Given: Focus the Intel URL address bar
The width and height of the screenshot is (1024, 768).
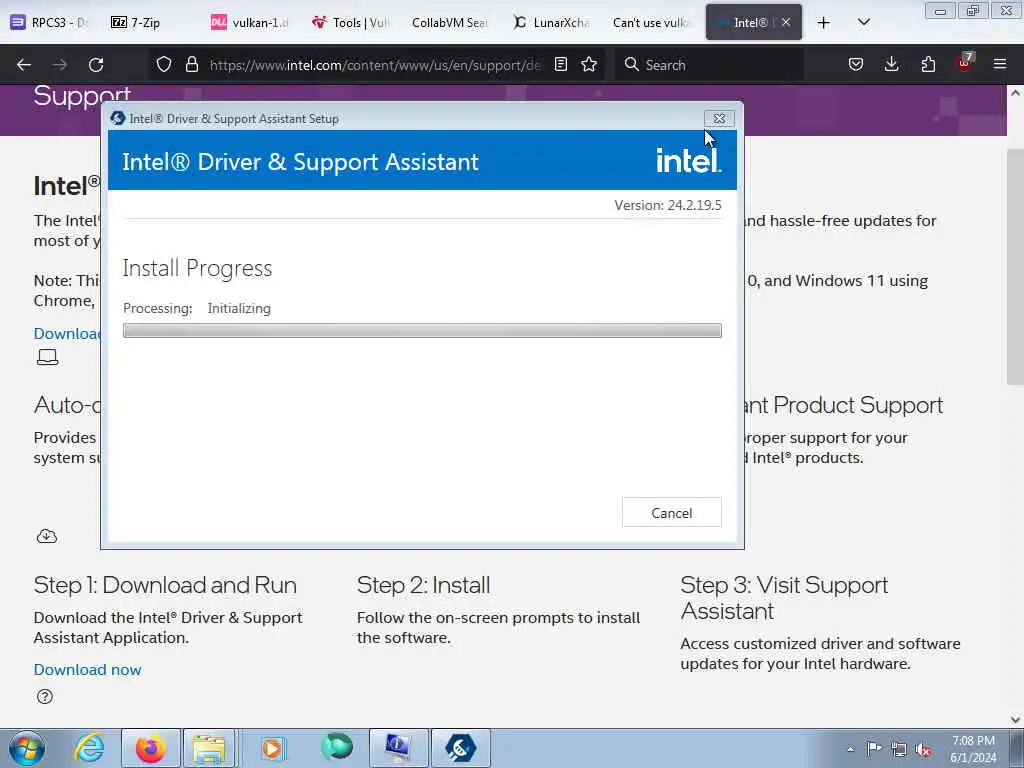Looking at the screenshot, I should click(375, 65).
